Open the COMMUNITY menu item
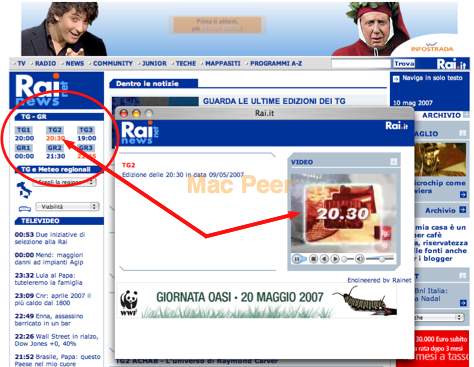474x367 pixels. pyautogui.click(x=113, y=63)
